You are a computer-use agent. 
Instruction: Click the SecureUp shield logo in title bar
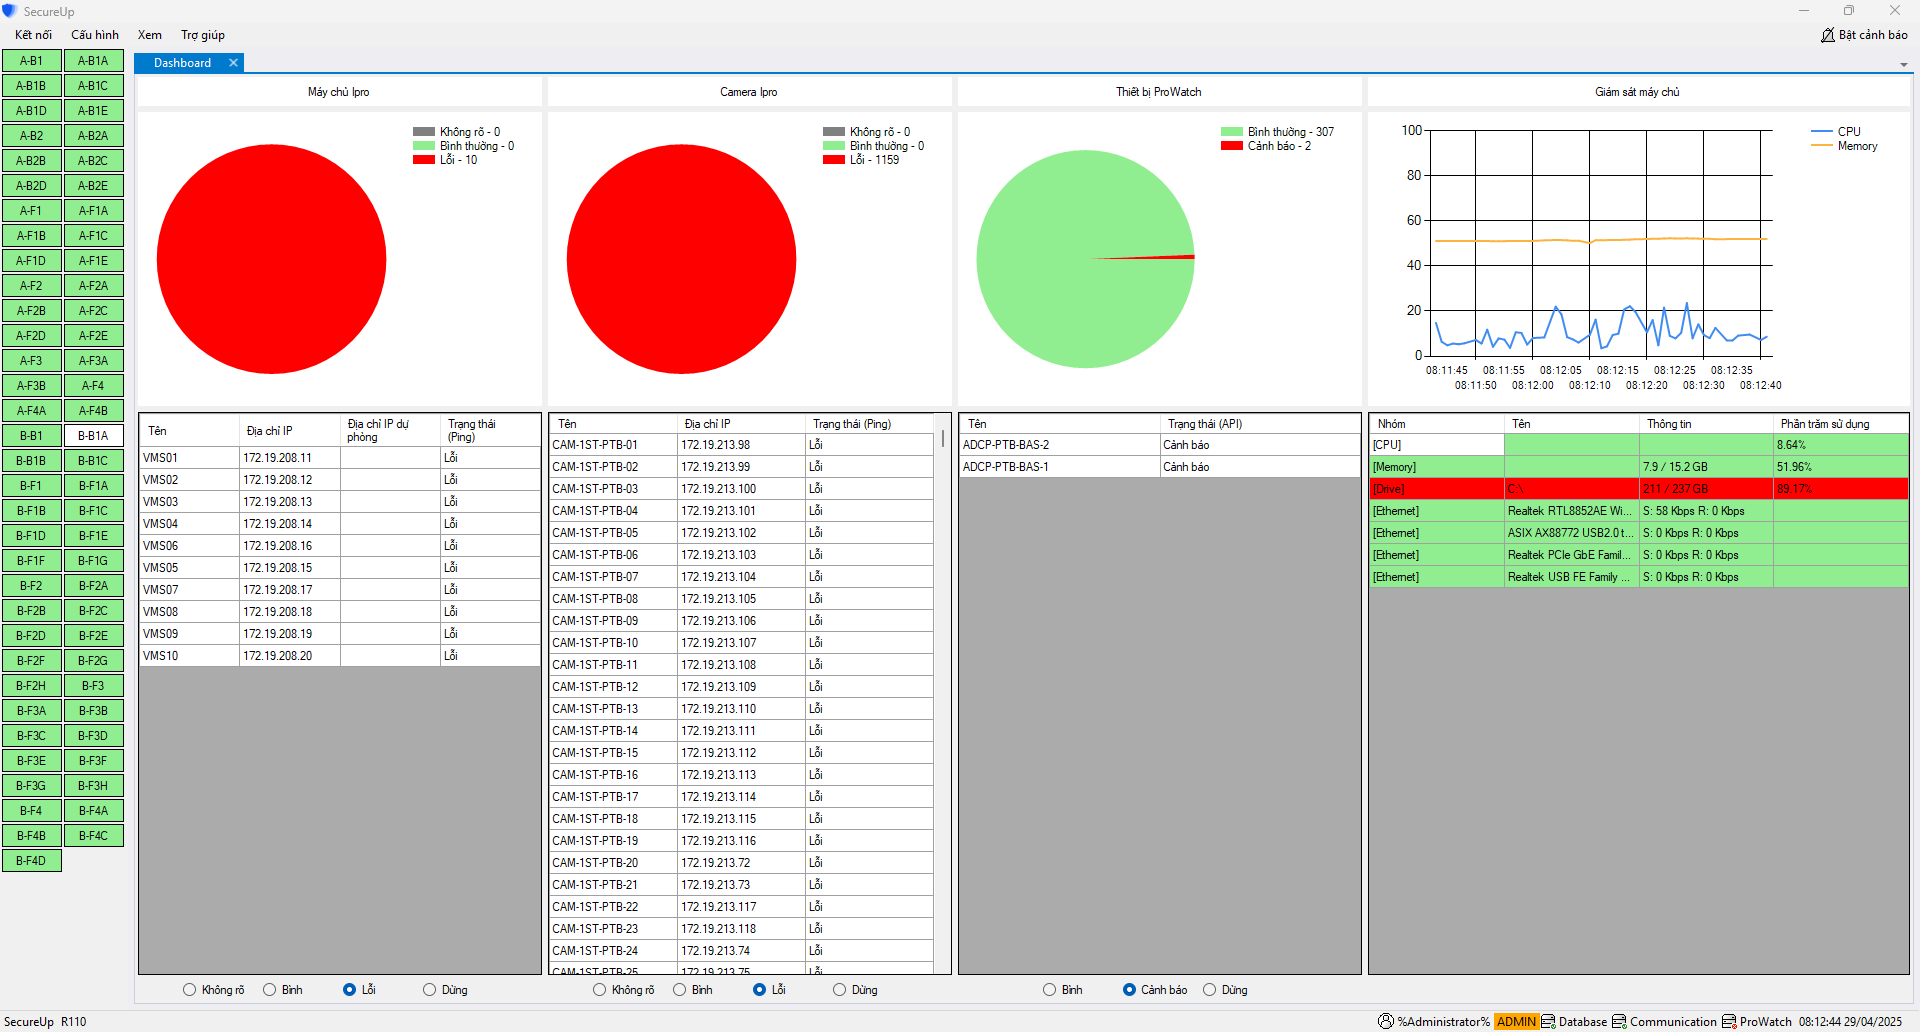pos(10,11)
